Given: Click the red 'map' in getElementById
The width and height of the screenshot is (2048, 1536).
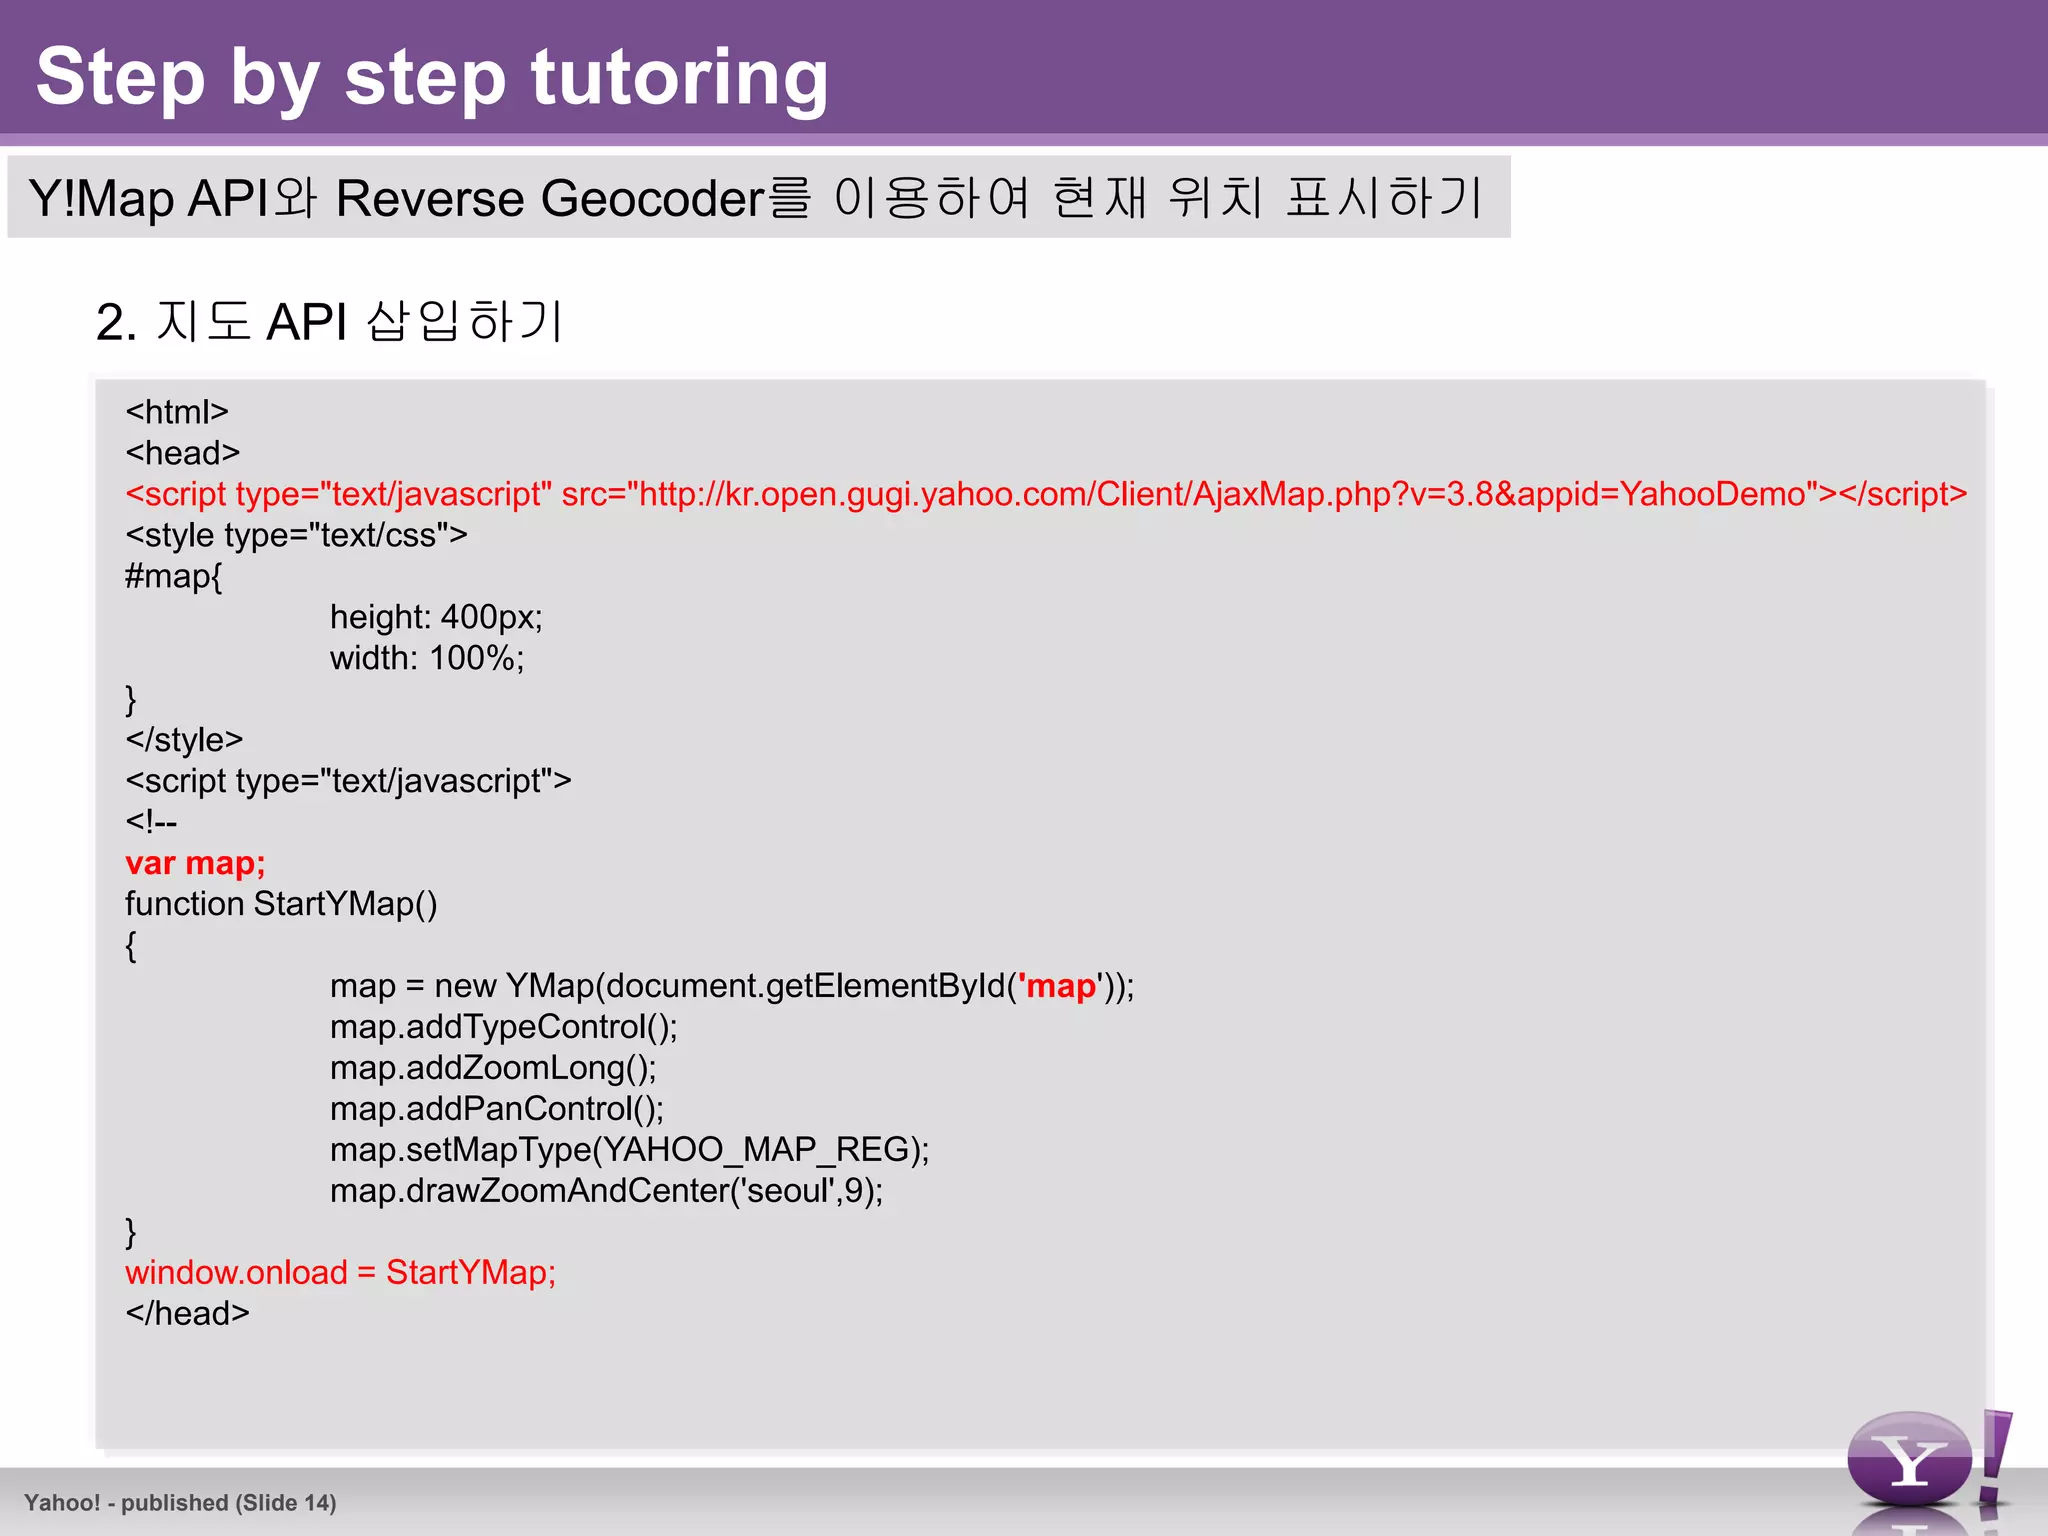Looking at the screenshot, I should point(1061,986).
